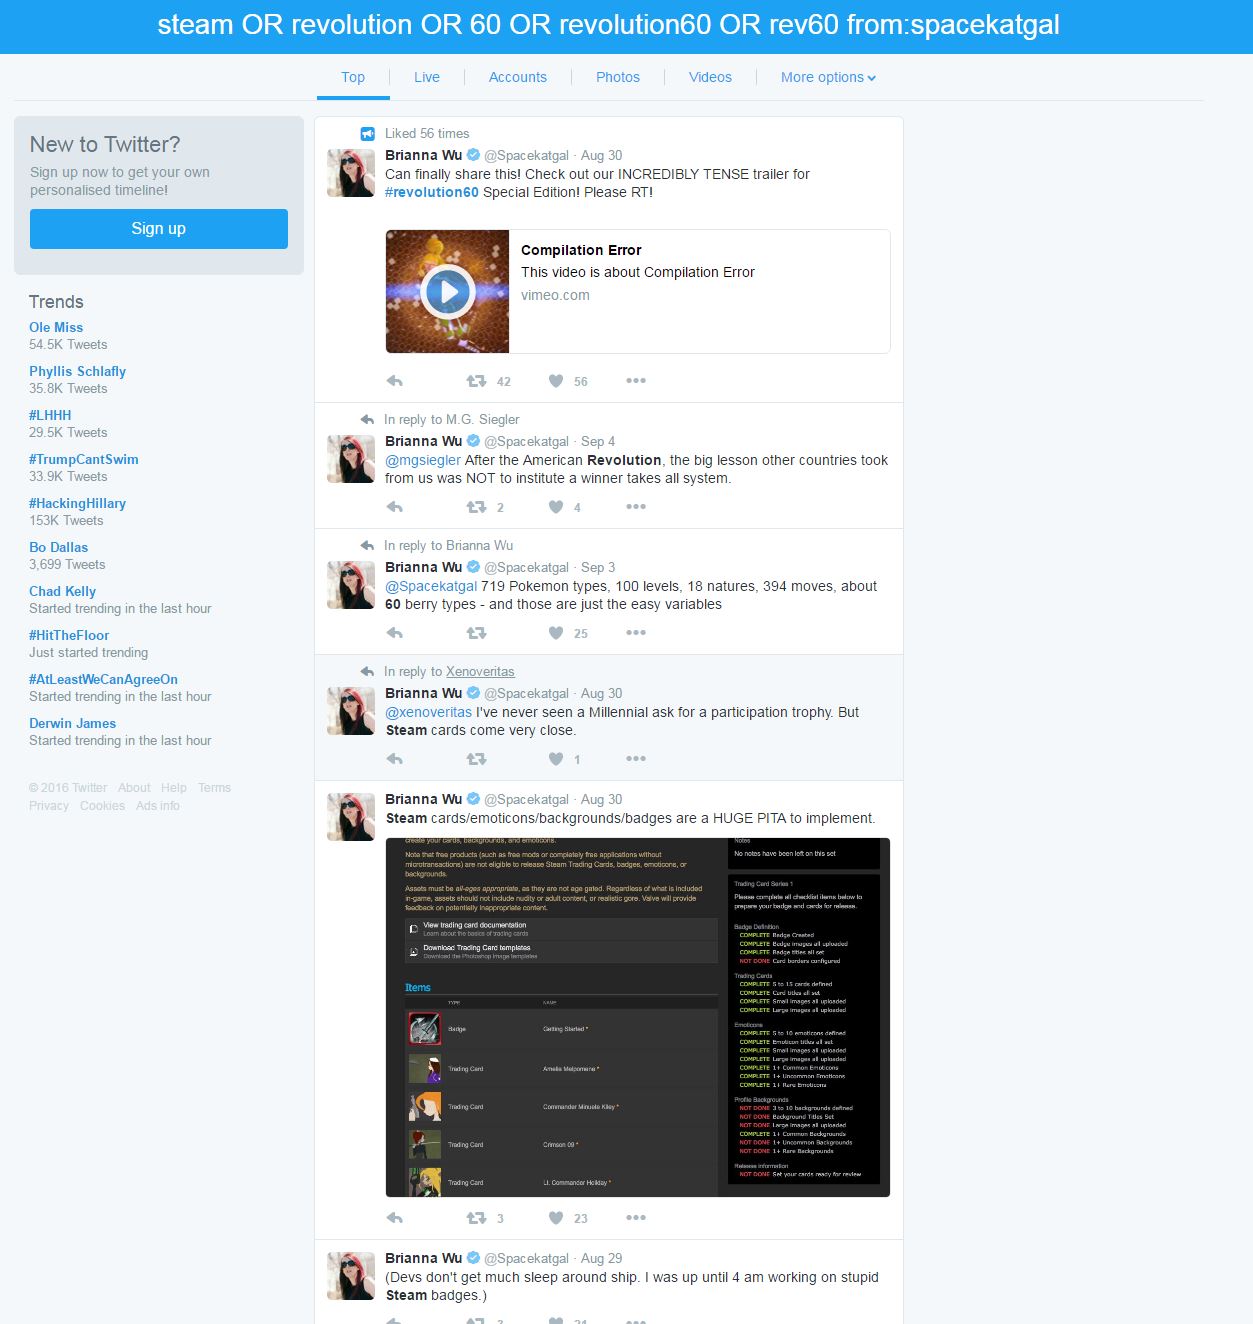Reply to the revolution60 trailer tweet
The height and width of the screenshot is (1324, 1253).
coord(395,381)
